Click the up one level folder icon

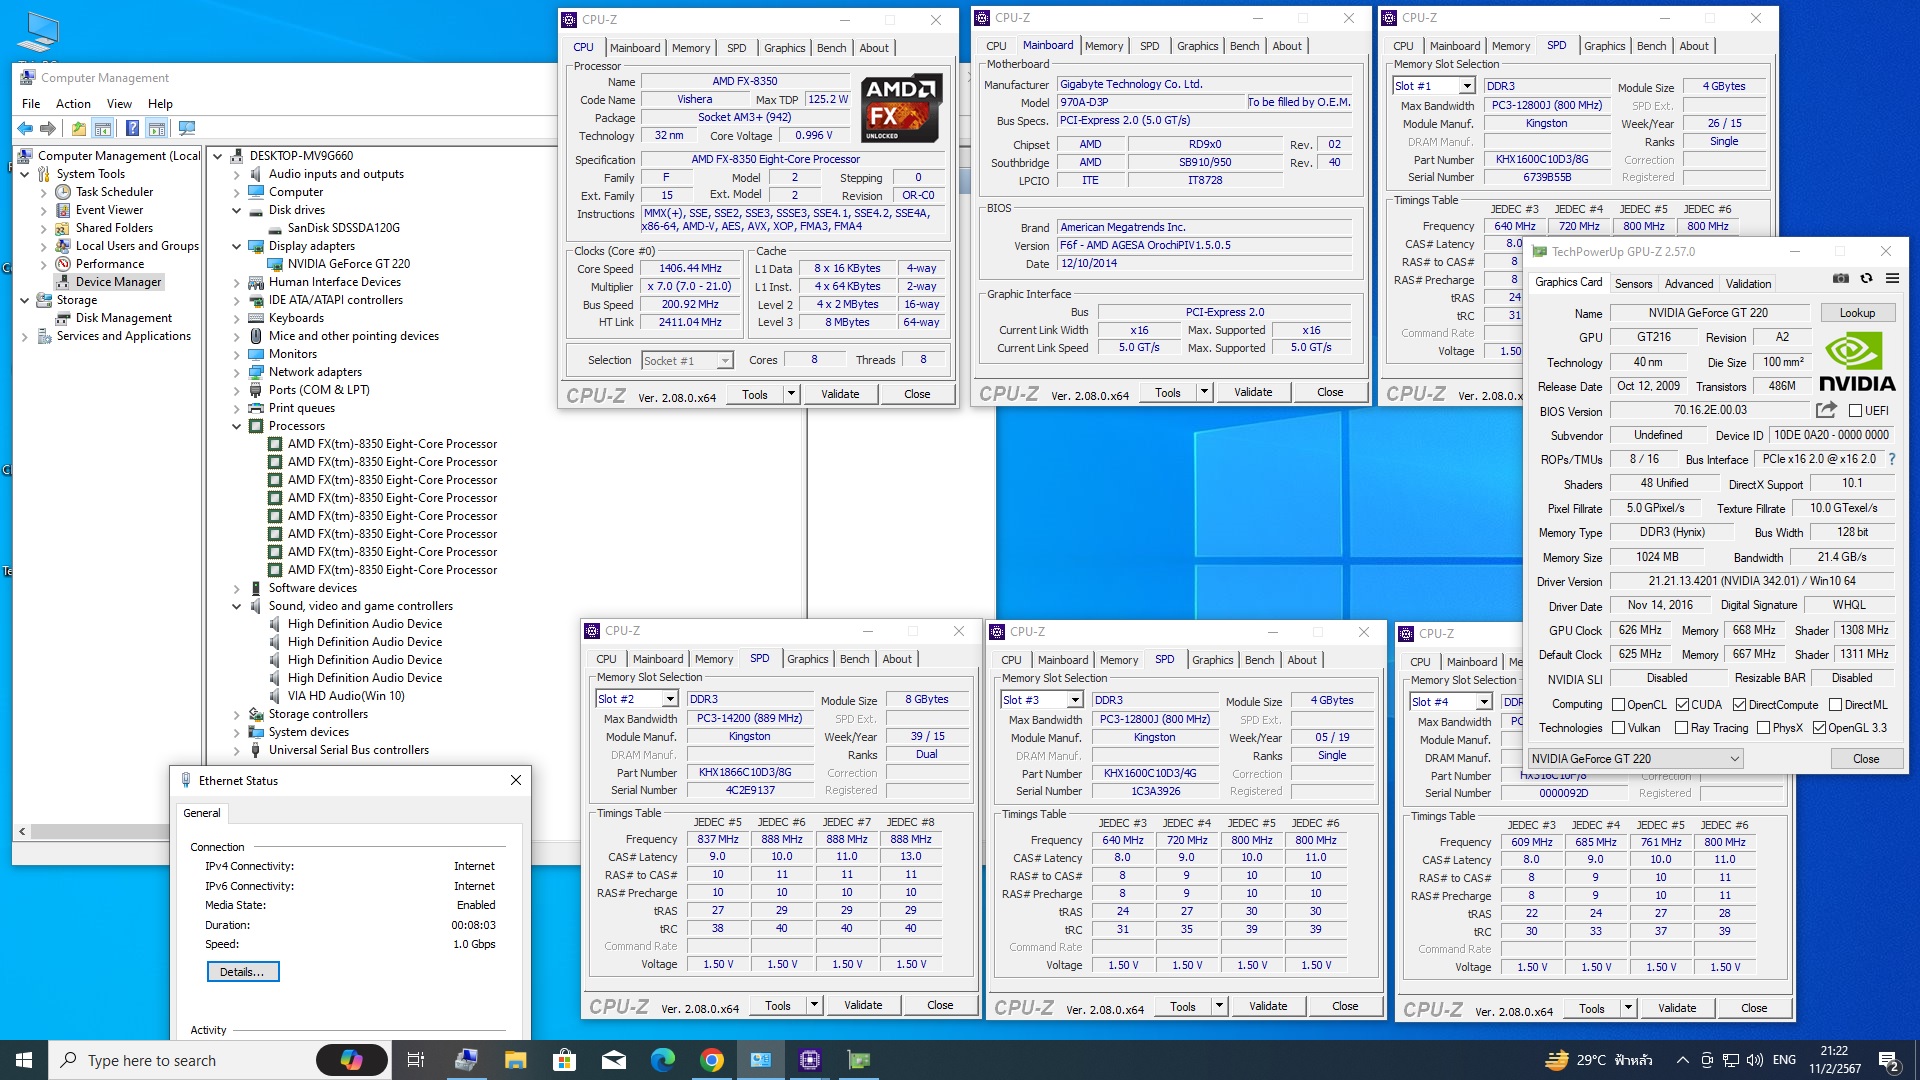coord(78,128)
